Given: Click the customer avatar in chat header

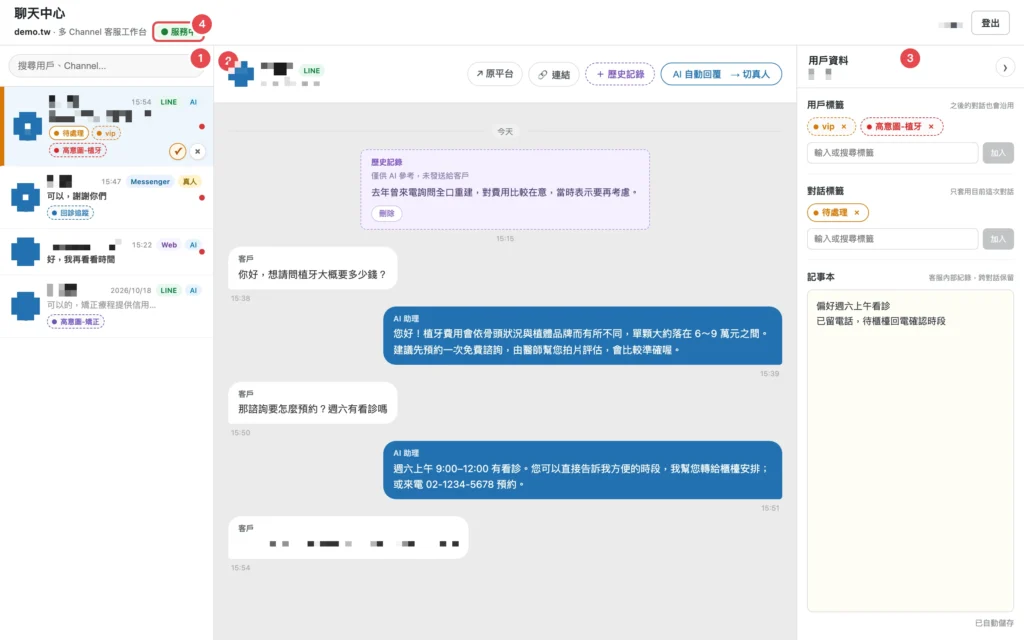Looking at the screenshot, I should [x=240, y=74].
